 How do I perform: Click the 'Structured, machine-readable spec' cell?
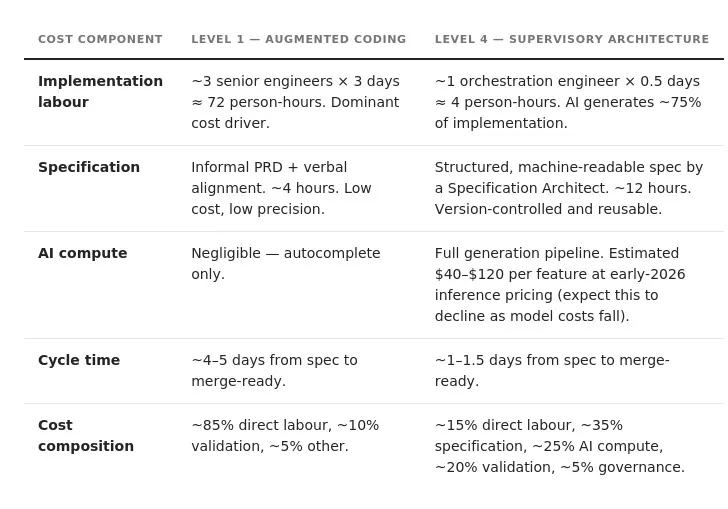[569, 188]
